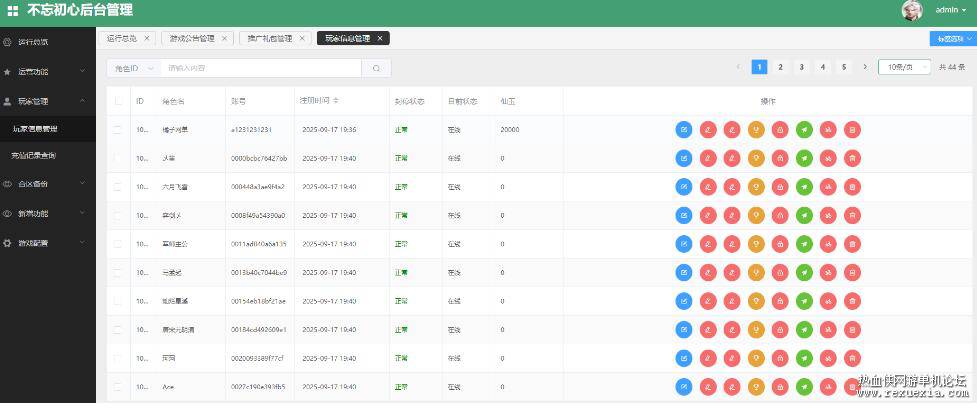This screenshot has width=977, height=408.
Task: Click orange icon in Ace row
Action: [756, 387]
